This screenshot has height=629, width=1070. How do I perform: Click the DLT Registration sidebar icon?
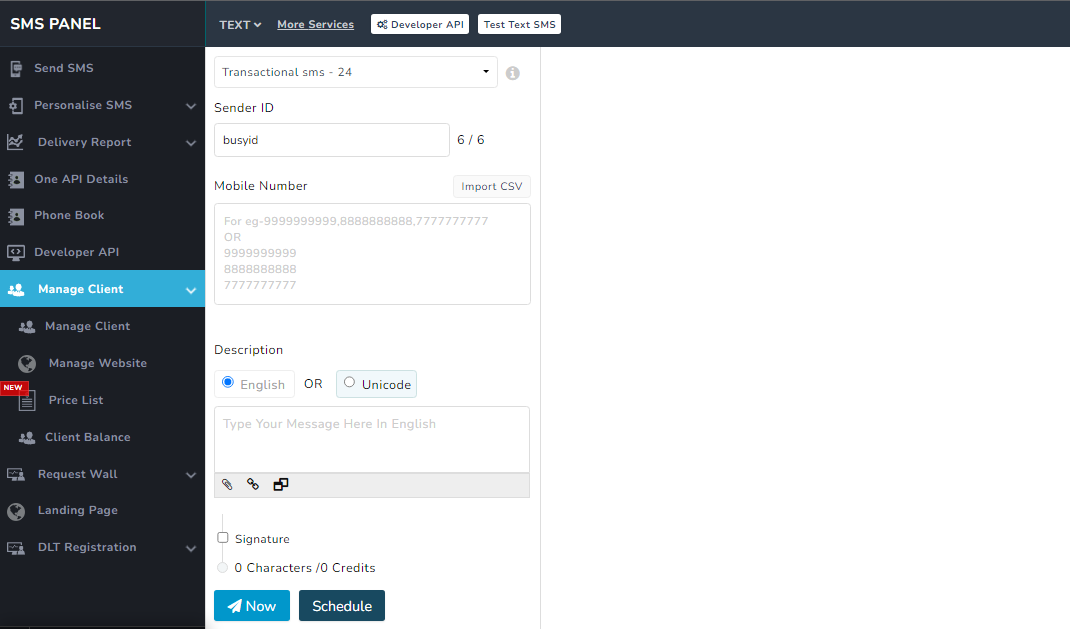click(16, 548)
